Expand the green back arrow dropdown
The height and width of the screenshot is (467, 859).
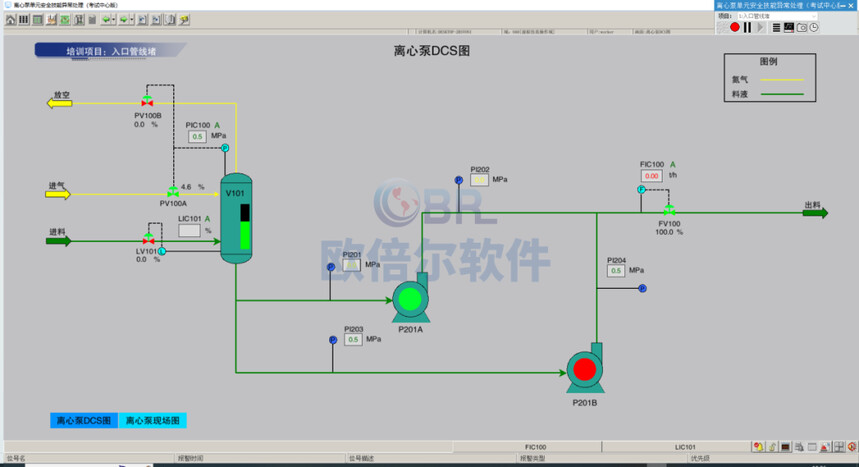click(x=113, y=20)
